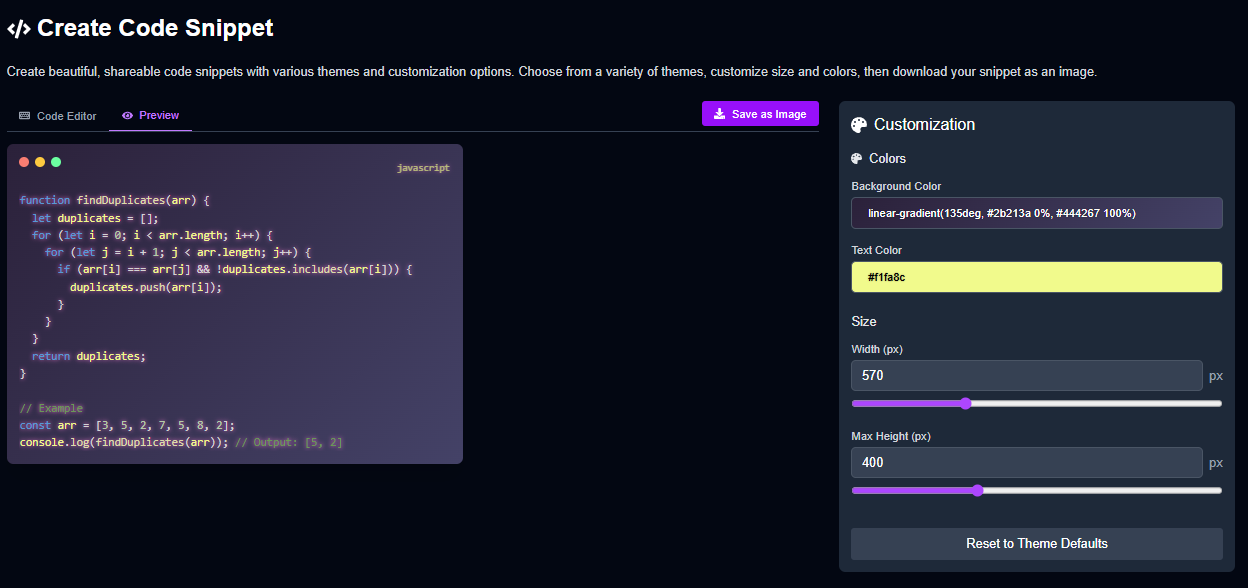
Task: Click the green window dot in the preview
Action: [x=55, y=161]
